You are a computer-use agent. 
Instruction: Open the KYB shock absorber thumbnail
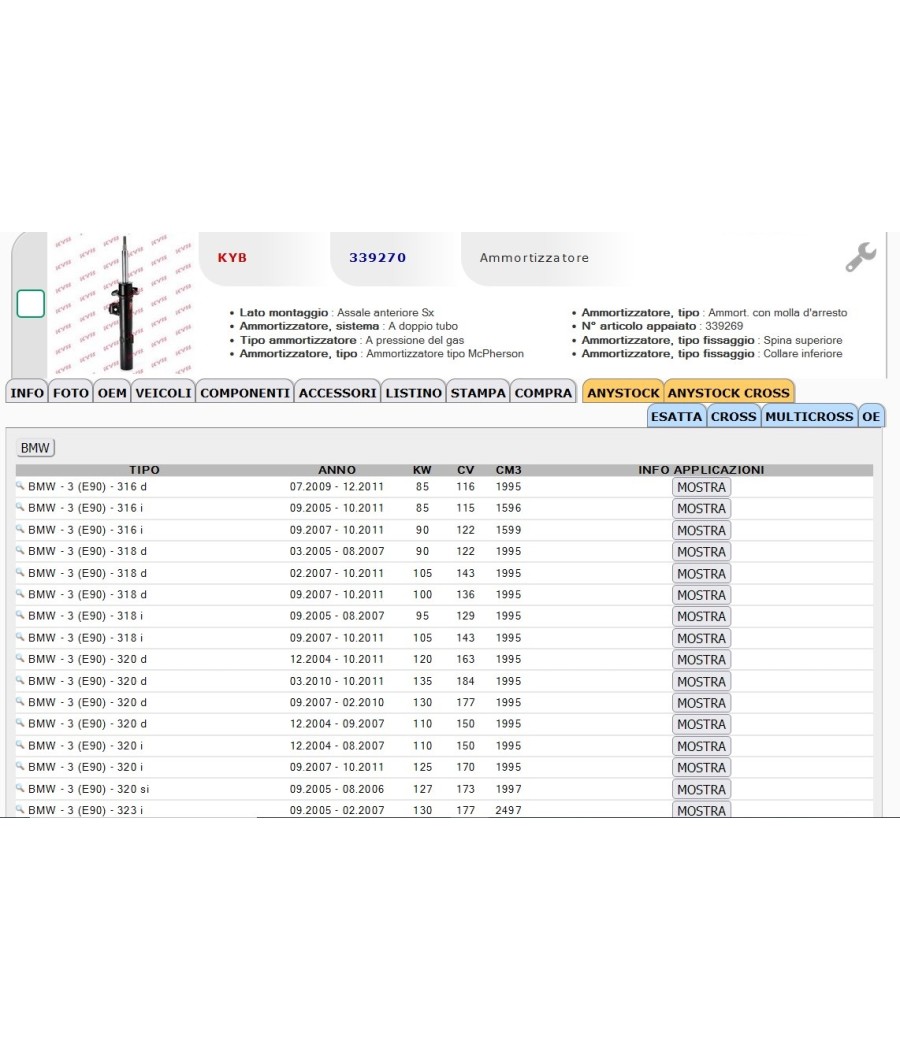(x=123, y=303)
